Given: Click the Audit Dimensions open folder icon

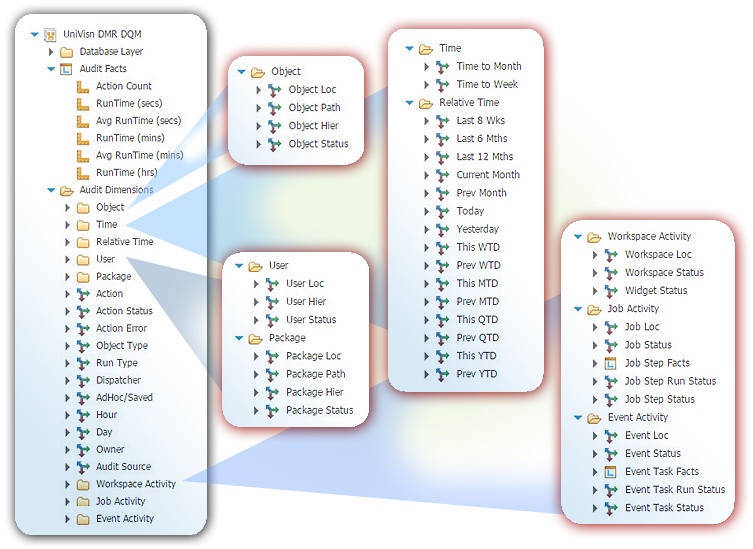Looking at the screenshot, I should (x=66, y=191).
